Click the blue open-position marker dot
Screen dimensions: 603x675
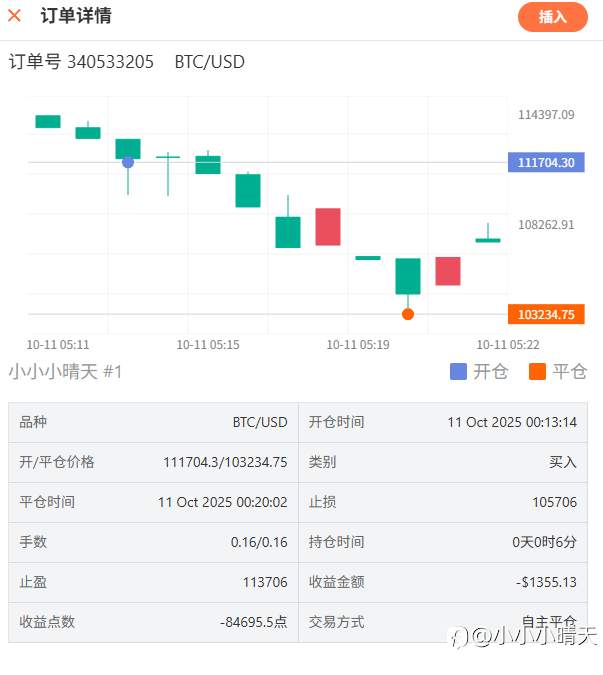click(128, 162)
